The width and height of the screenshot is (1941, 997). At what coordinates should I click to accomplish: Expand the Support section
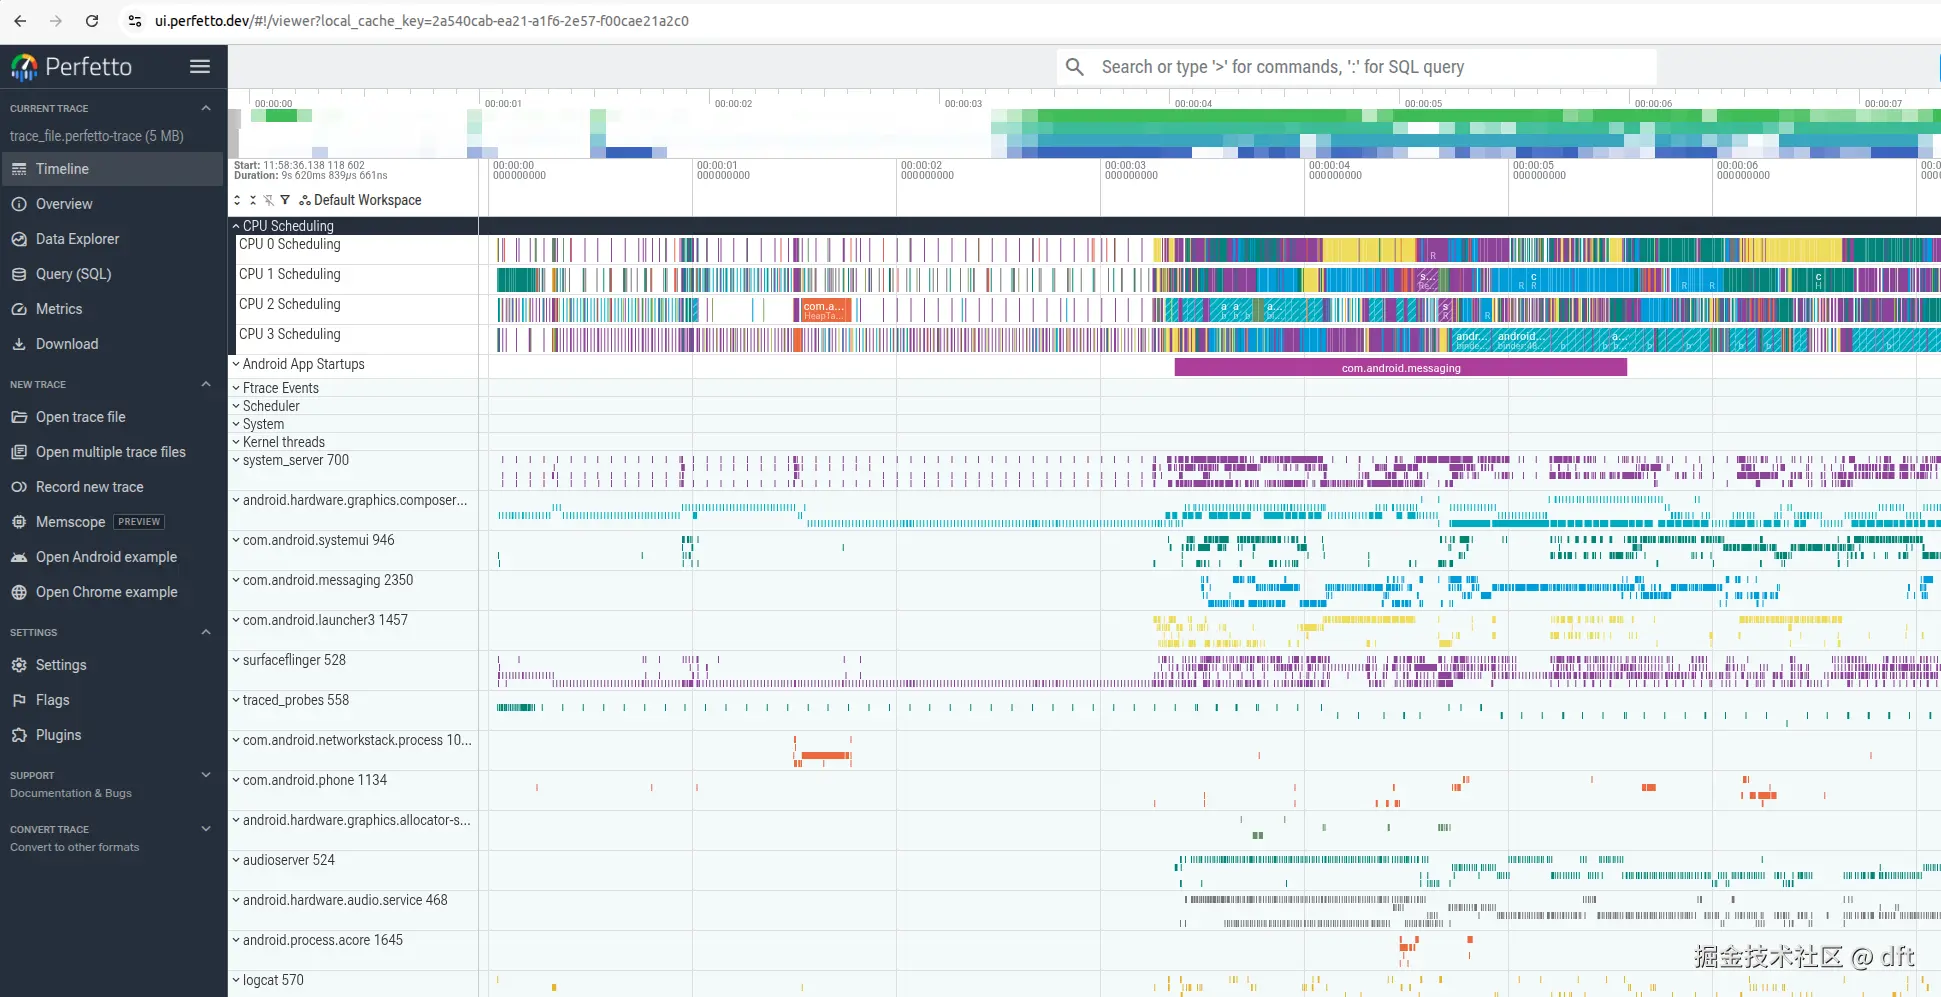(x=206, y=775)
